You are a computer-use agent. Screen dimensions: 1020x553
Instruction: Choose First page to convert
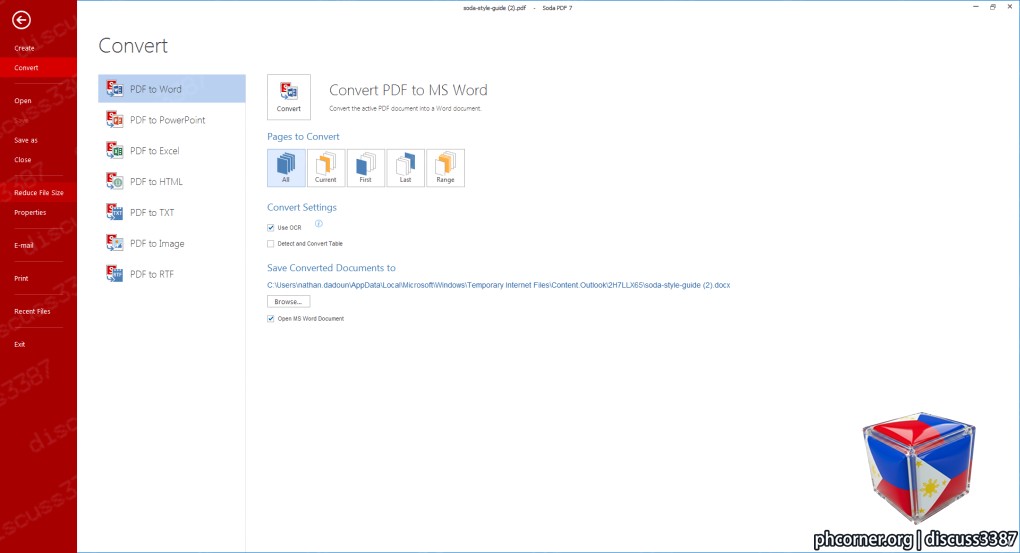click(366, 168)
